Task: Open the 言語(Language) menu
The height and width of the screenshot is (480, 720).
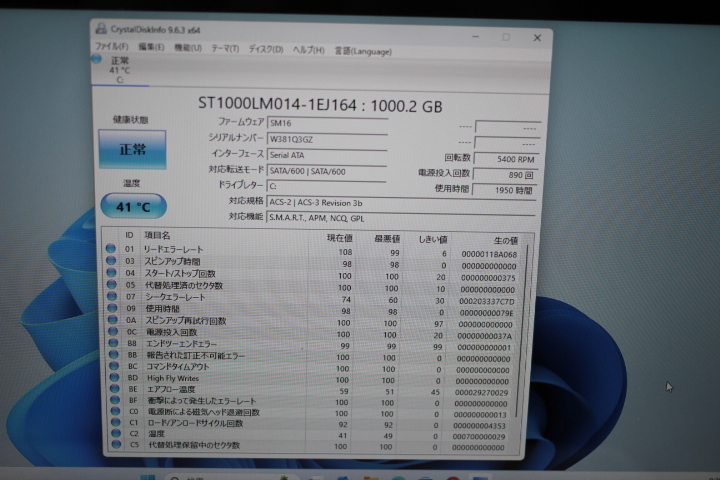Action: tap(363, 51)
